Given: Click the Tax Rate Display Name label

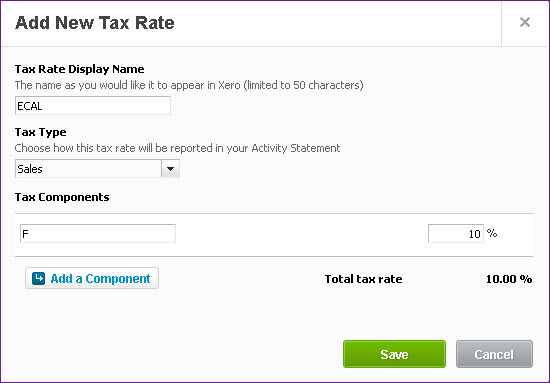Looking at the screenshot, I should coord(80,69).
